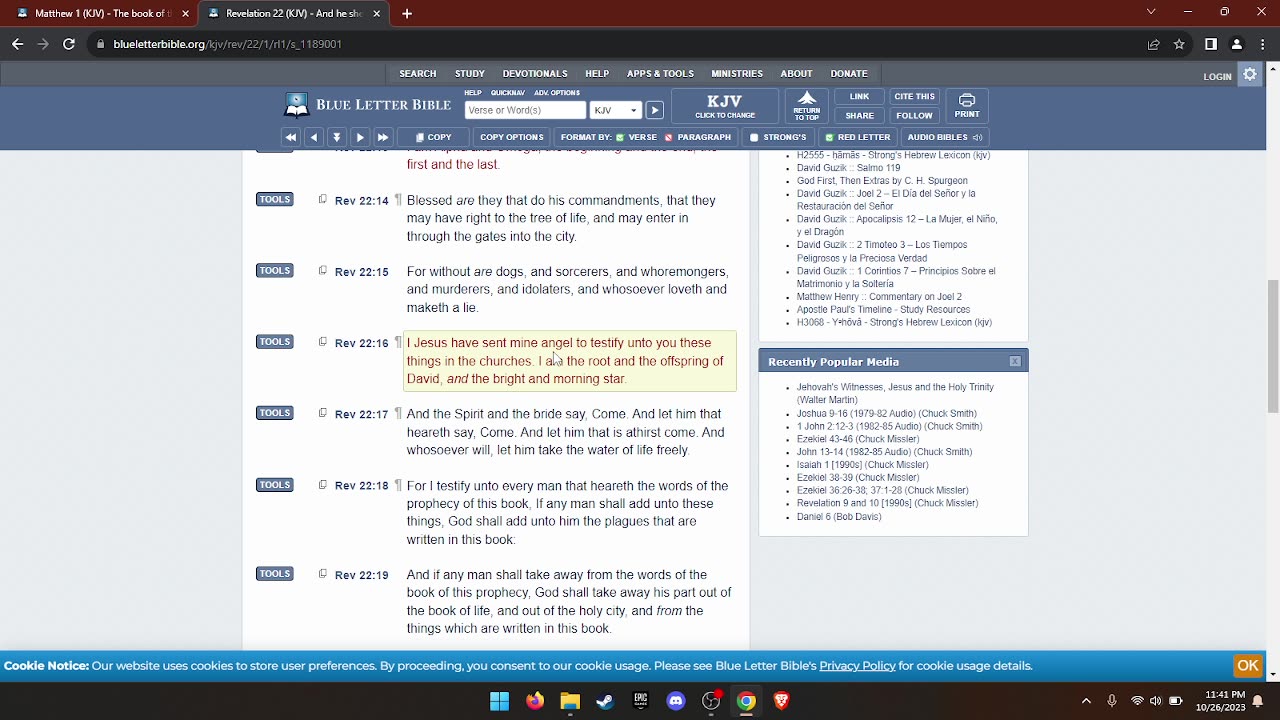This screenshot has height=720, width=1280.
Task: Open Epic Games Launcher from the taskbar
Action: tap(641, 701)
